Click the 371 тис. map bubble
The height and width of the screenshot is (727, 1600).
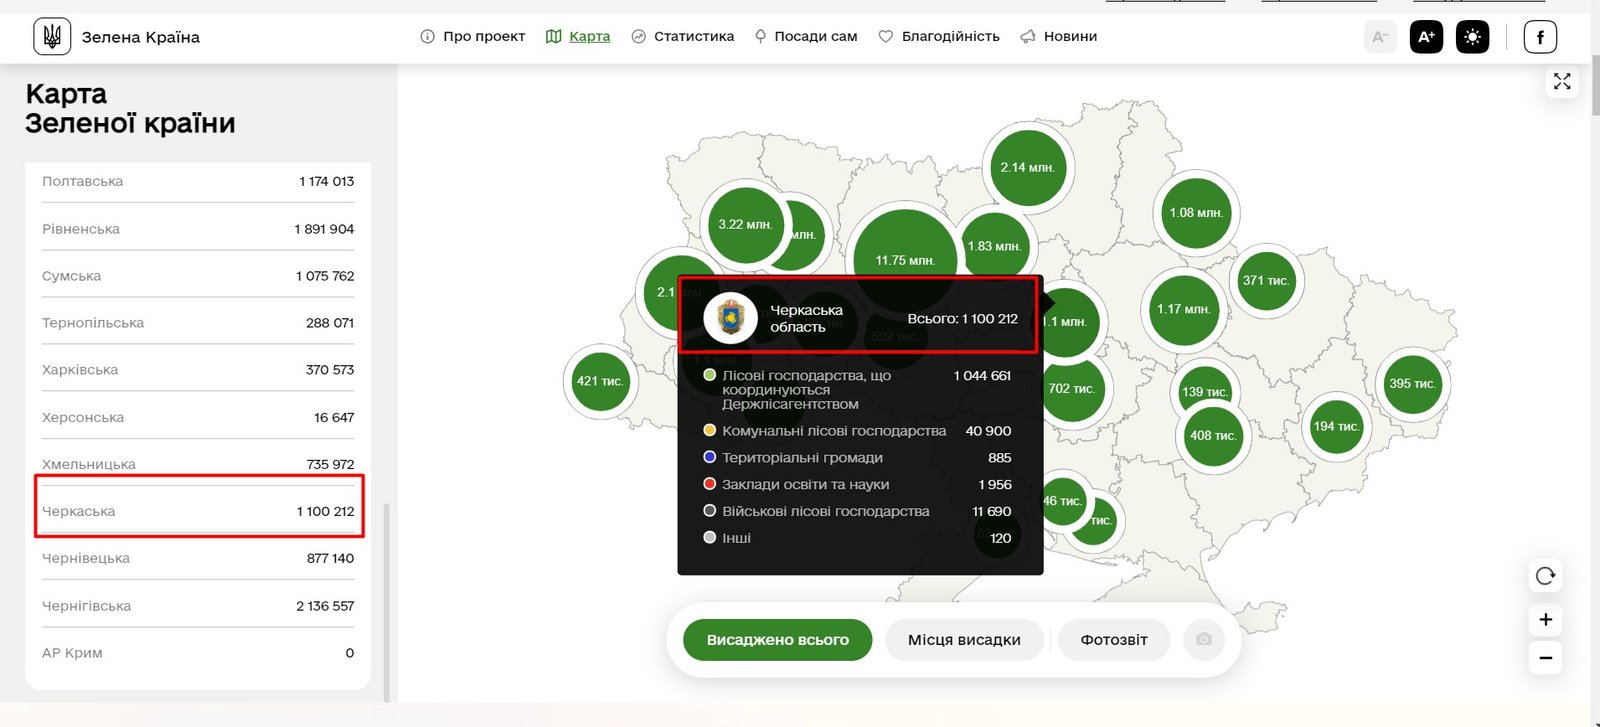point(1266,280)
